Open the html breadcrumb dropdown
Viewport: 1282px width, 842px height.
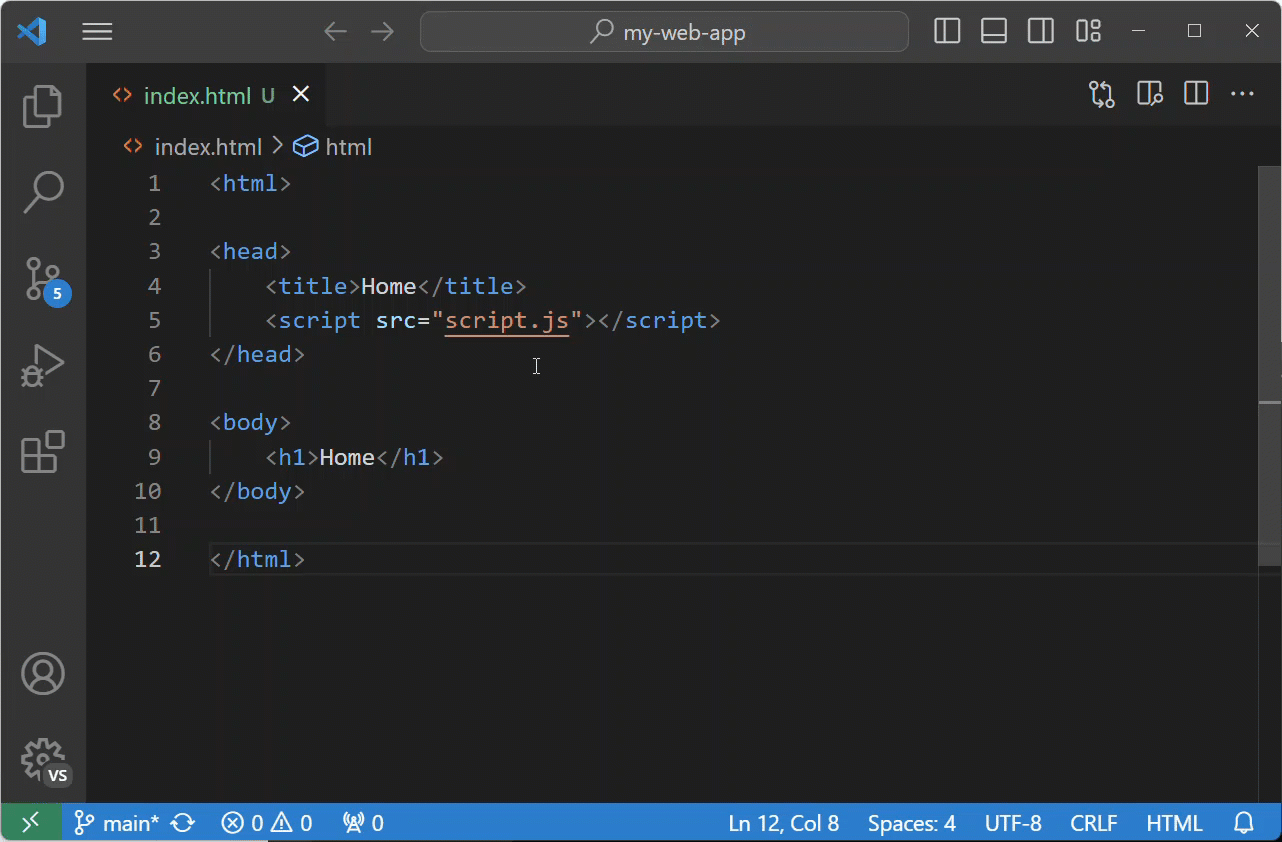tap(349, 146)
